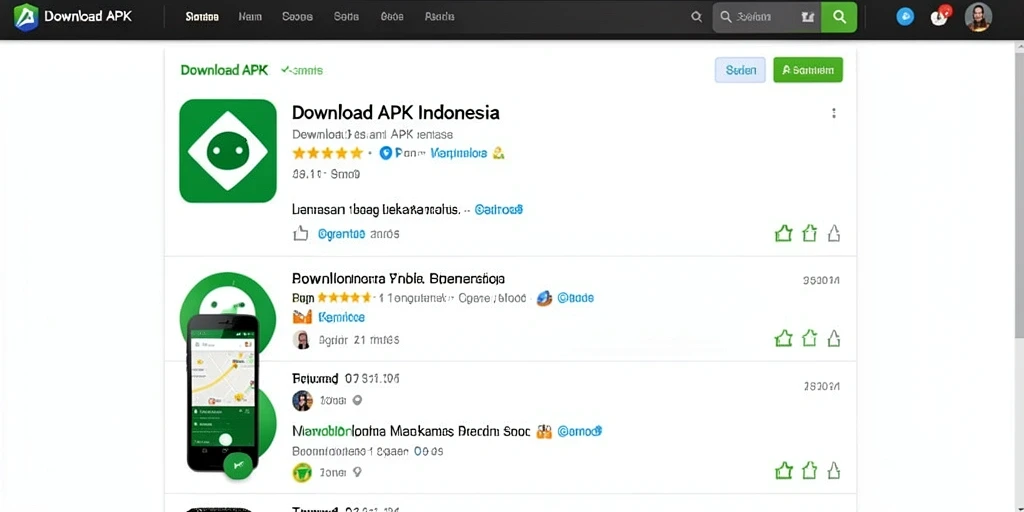Click the yellow-green person icon after the blue link
The width and height of the screenshot is (1024, 512).
click(498, 153)
